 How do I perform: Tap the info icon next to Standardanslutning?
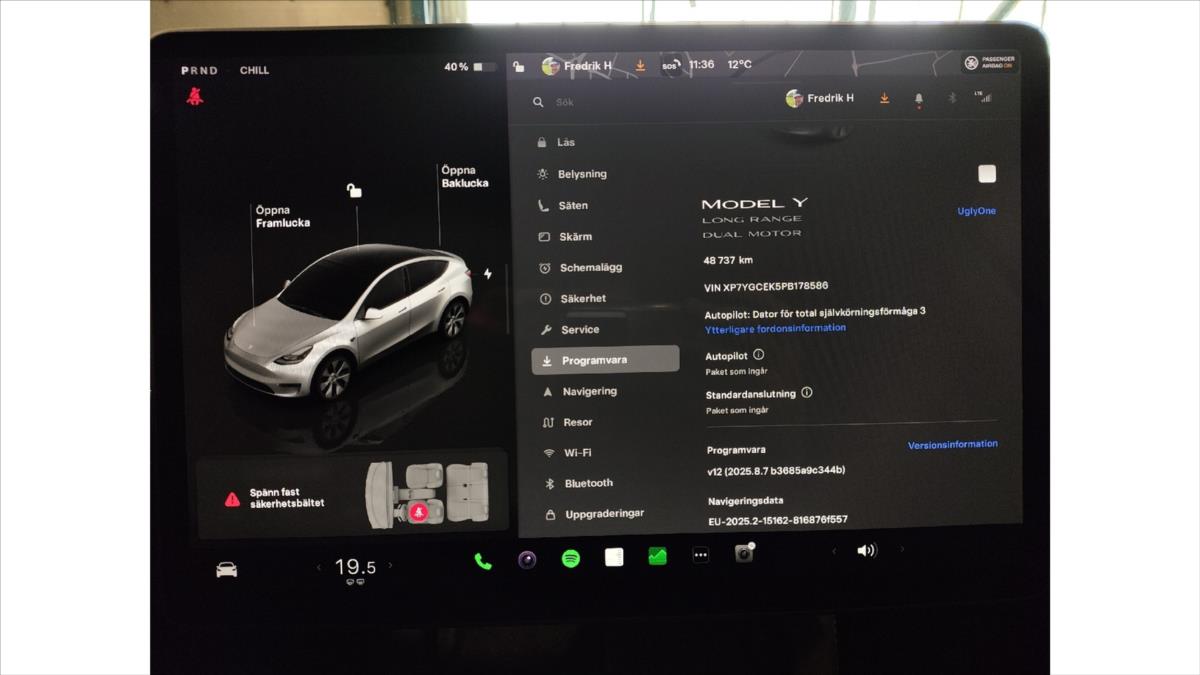pyautogui.click(x=807, y=393)
